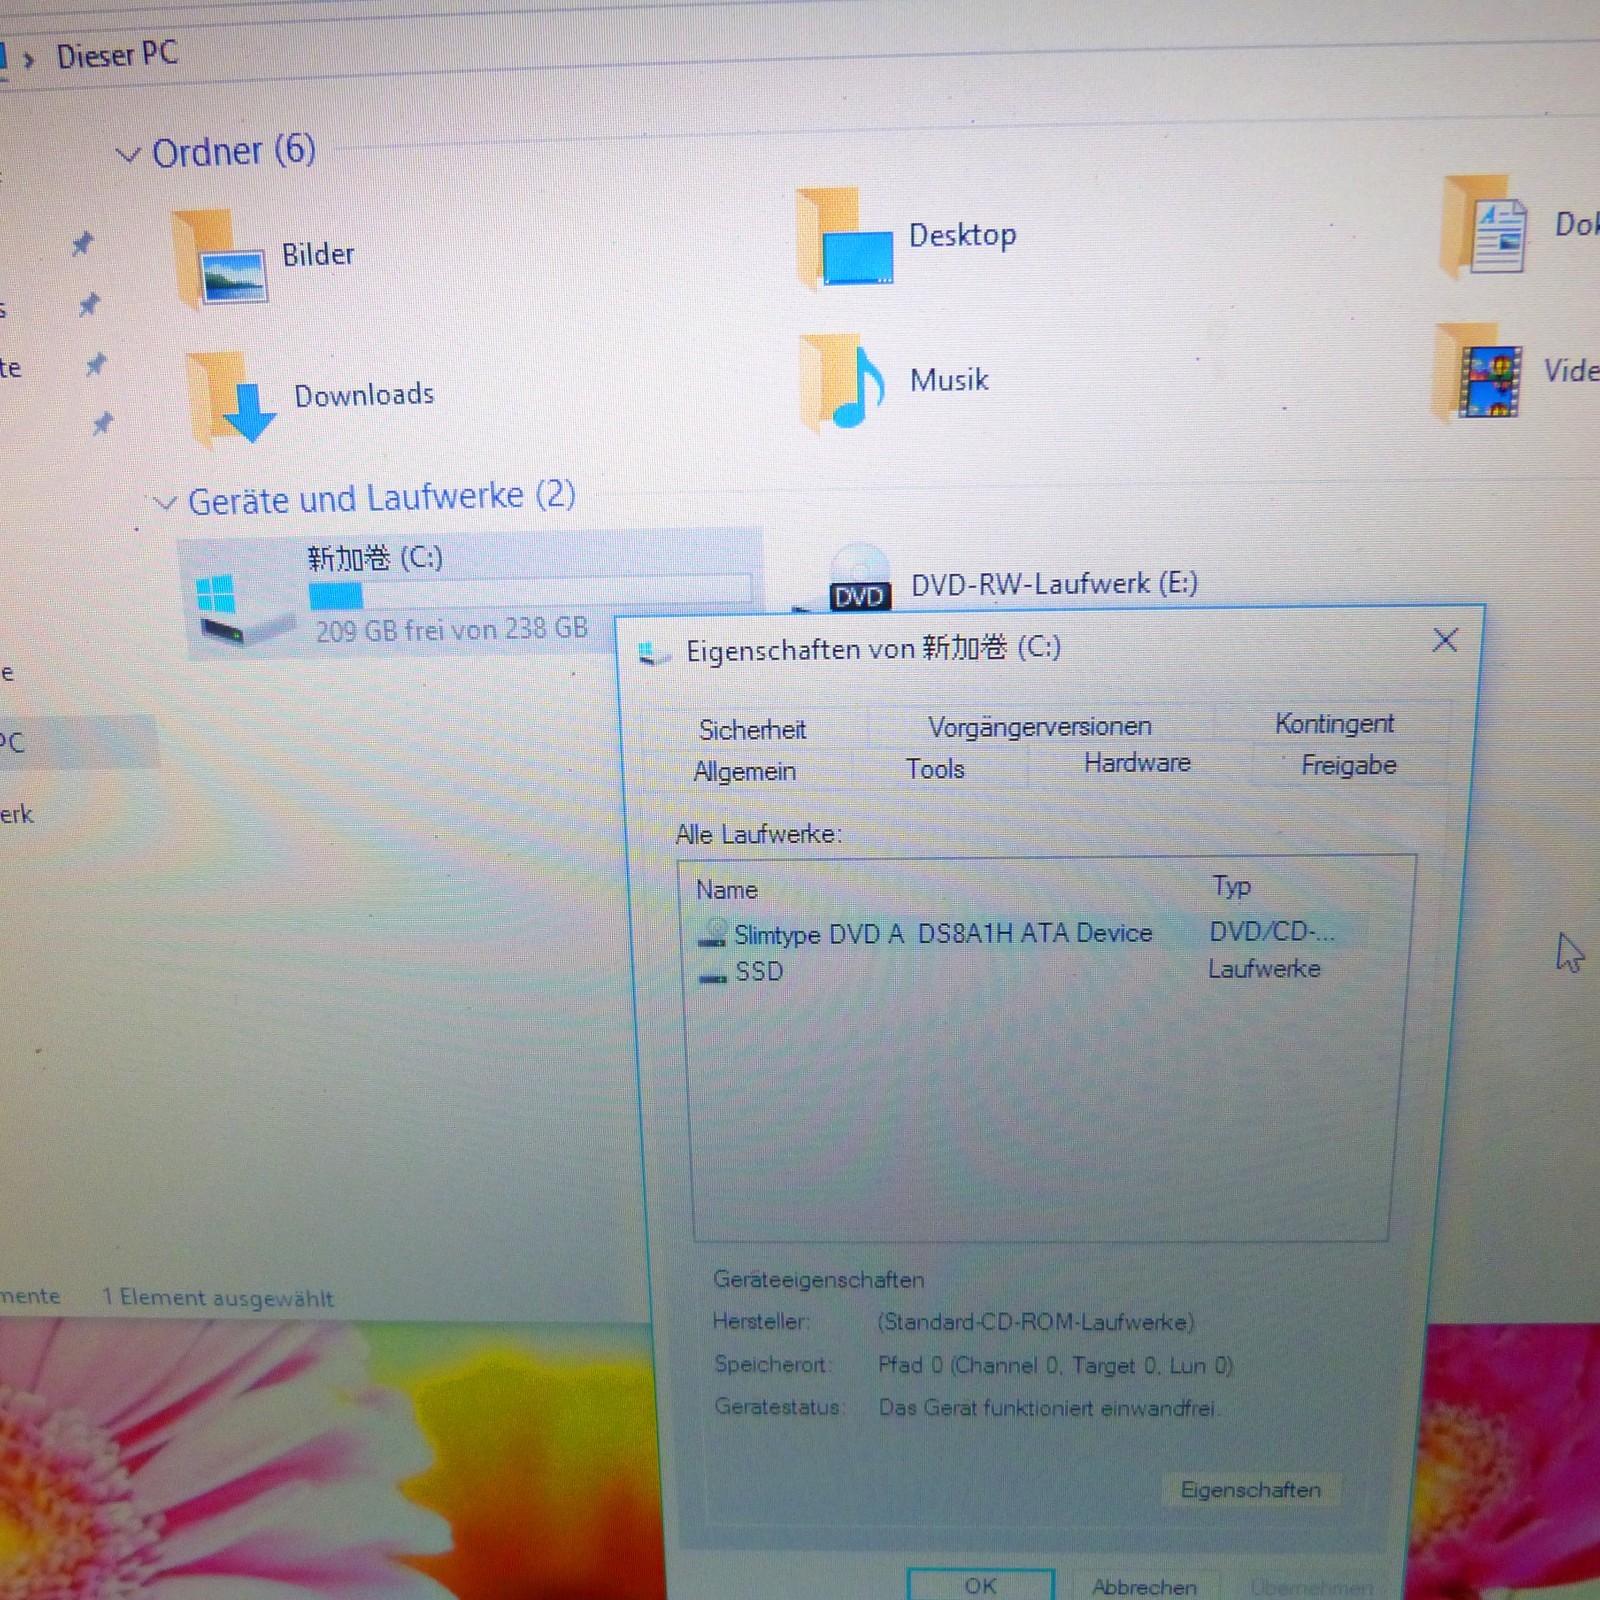1600x1600 pixels.
Task: Click the '209 GB frei von 238 GB' text
Action: 452,630
